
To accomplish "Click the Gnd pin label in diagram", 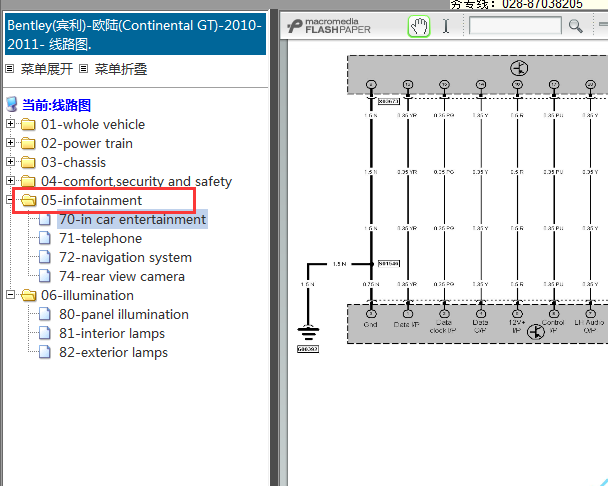I will 370,324.
